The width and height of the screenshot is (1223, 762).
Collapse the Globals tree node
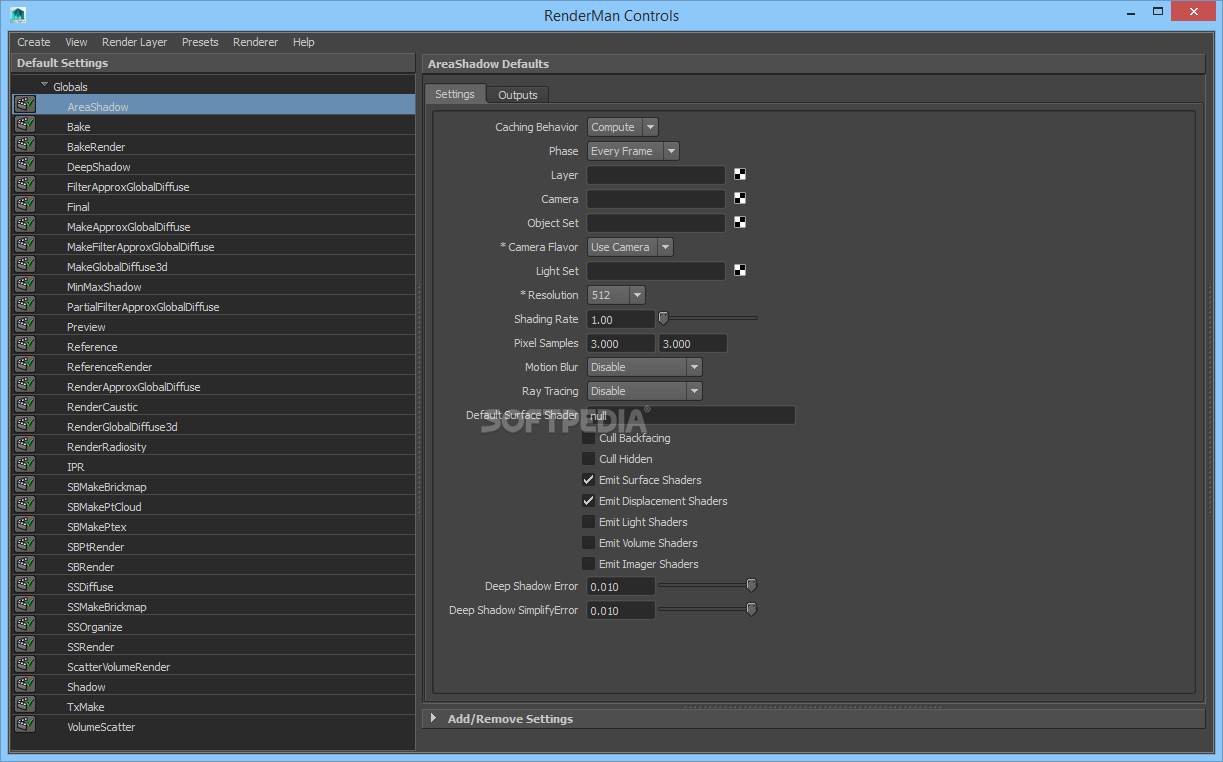point(44,86)
